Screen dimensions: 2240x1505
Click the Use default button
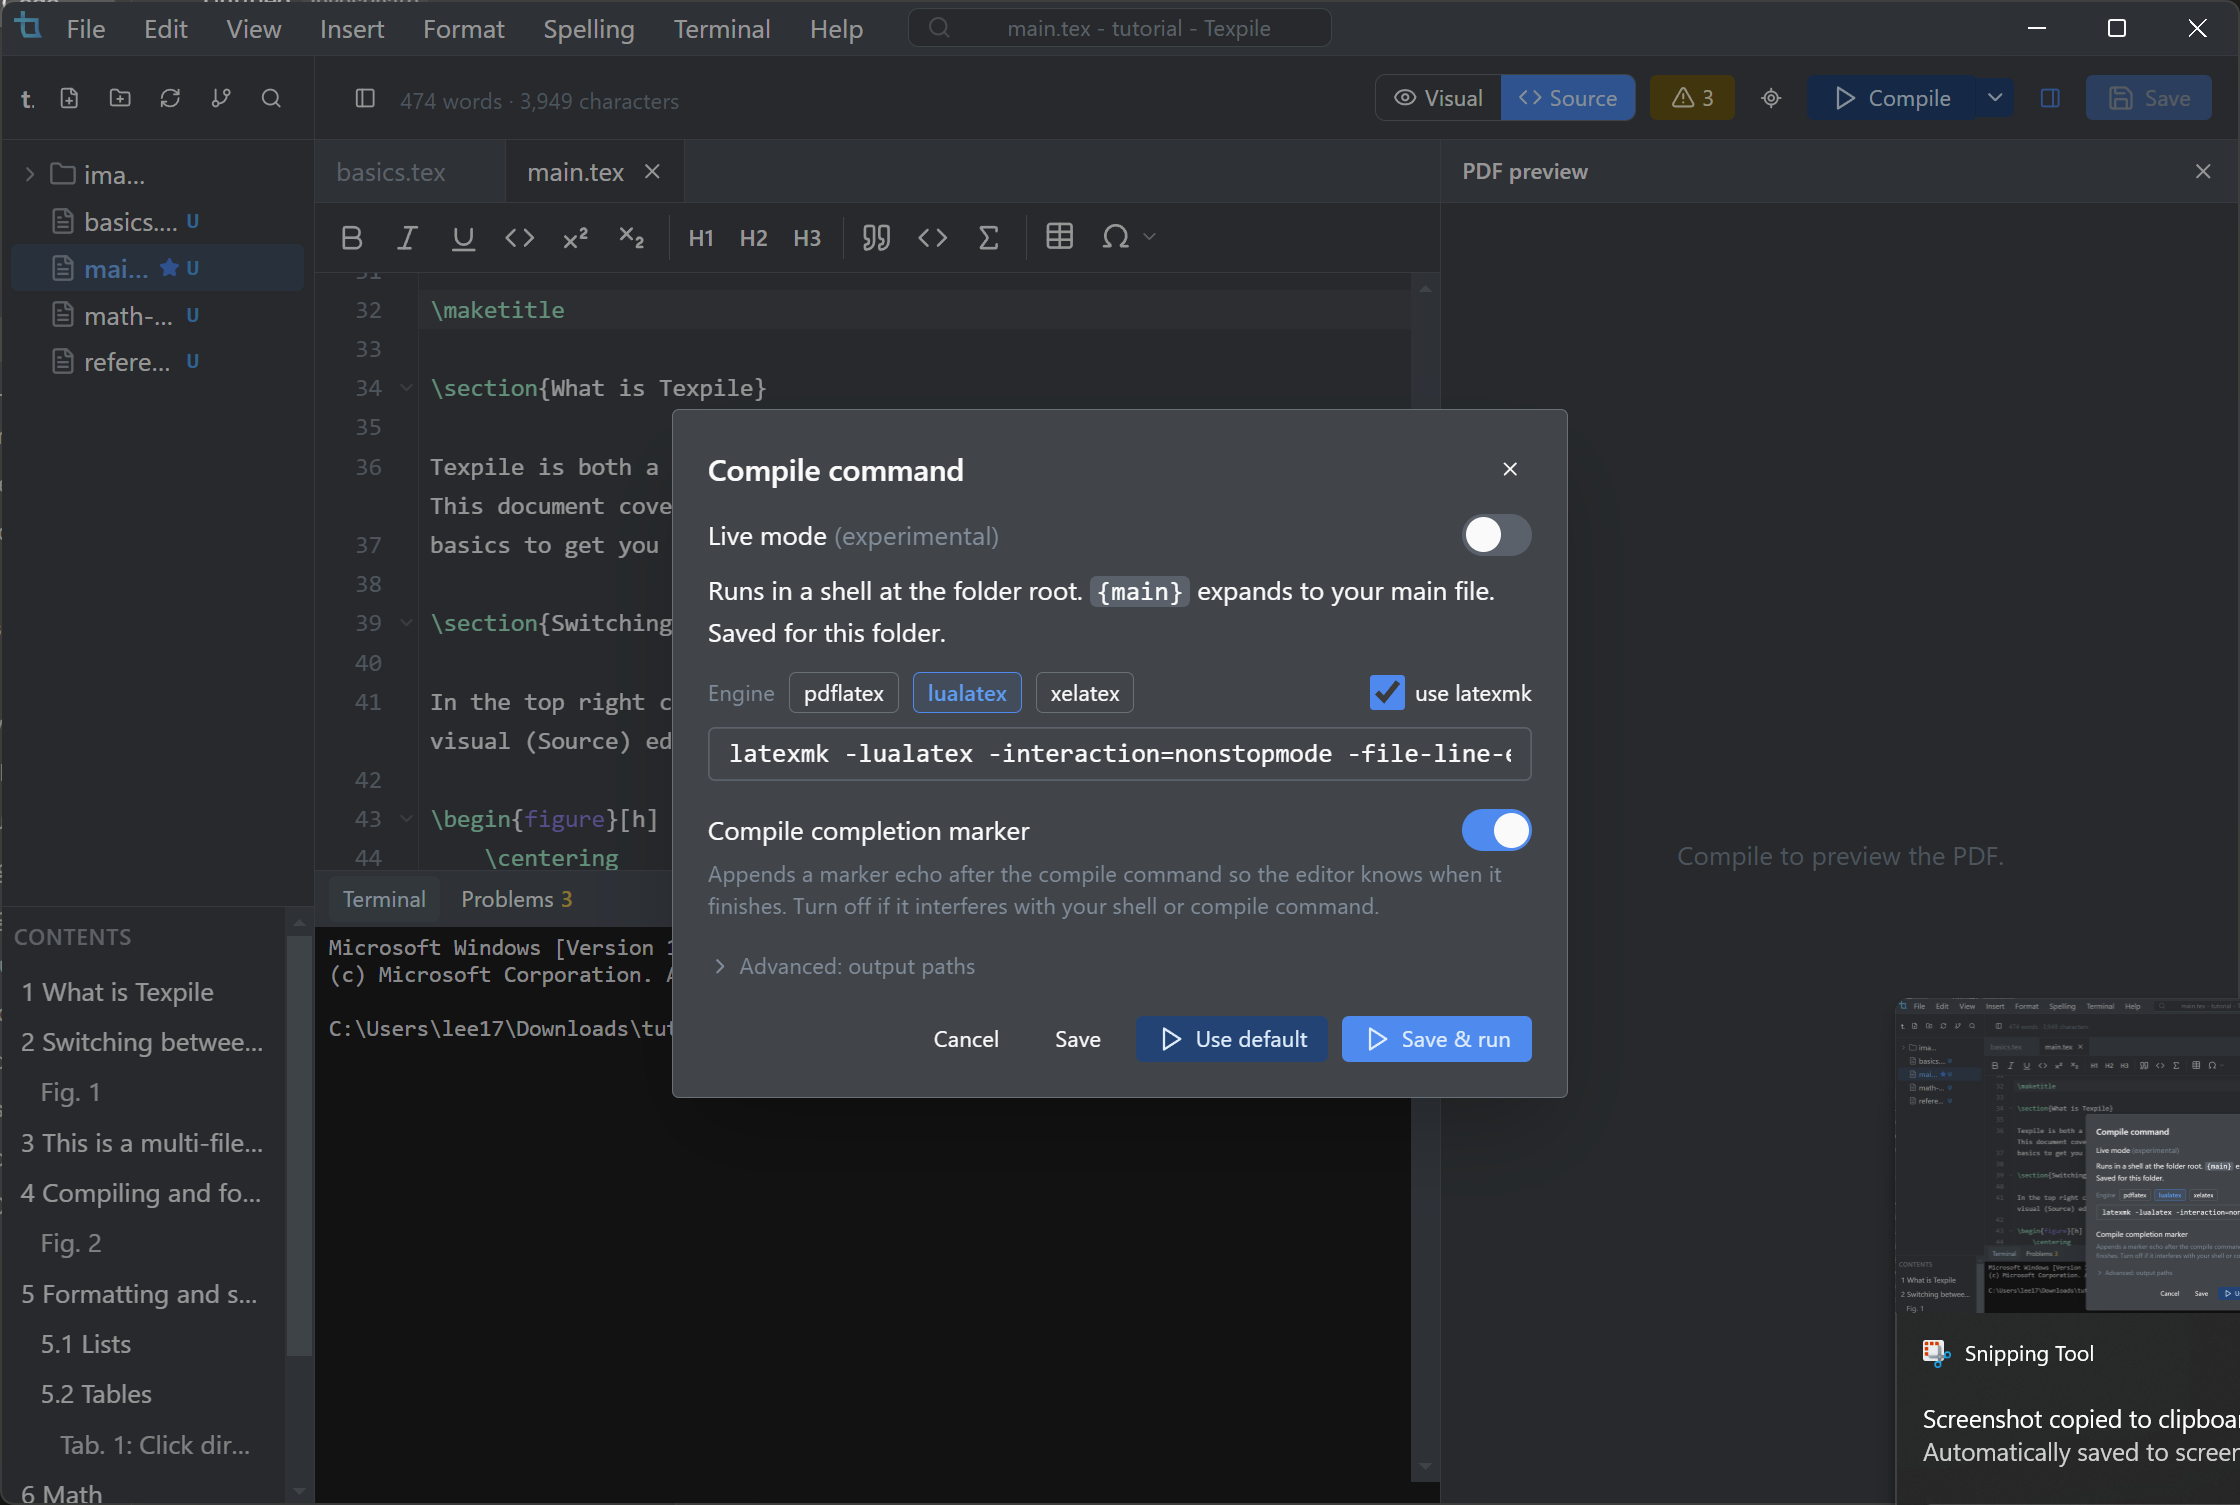click(1232, 1039)
